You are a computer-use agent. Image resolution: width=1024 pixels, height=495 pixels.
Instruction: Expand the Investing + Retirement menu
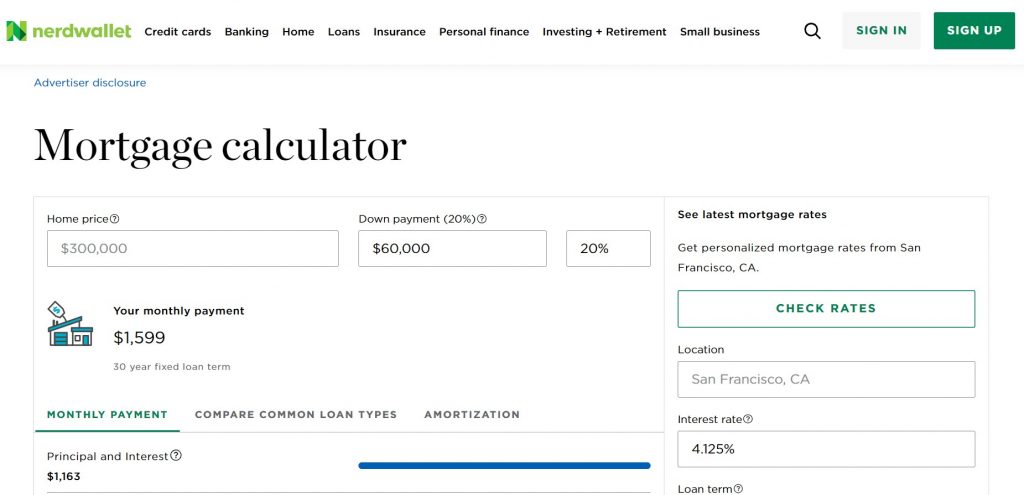pos(604,32)
